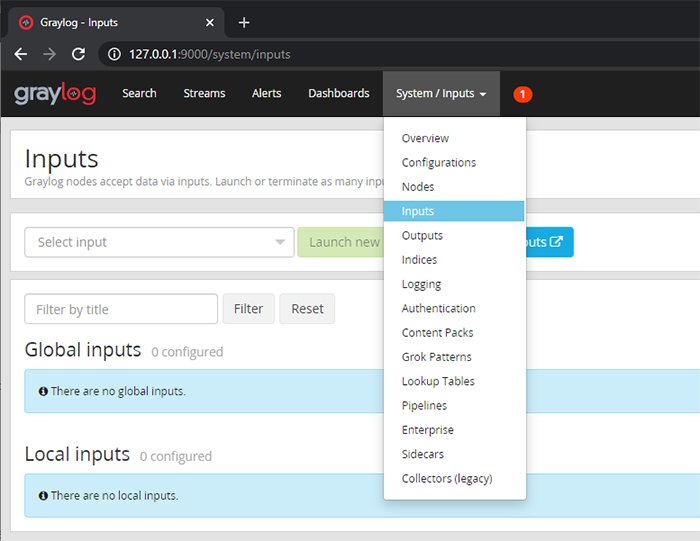
Task: Click the red notification badge
Action: coord(522,94)
